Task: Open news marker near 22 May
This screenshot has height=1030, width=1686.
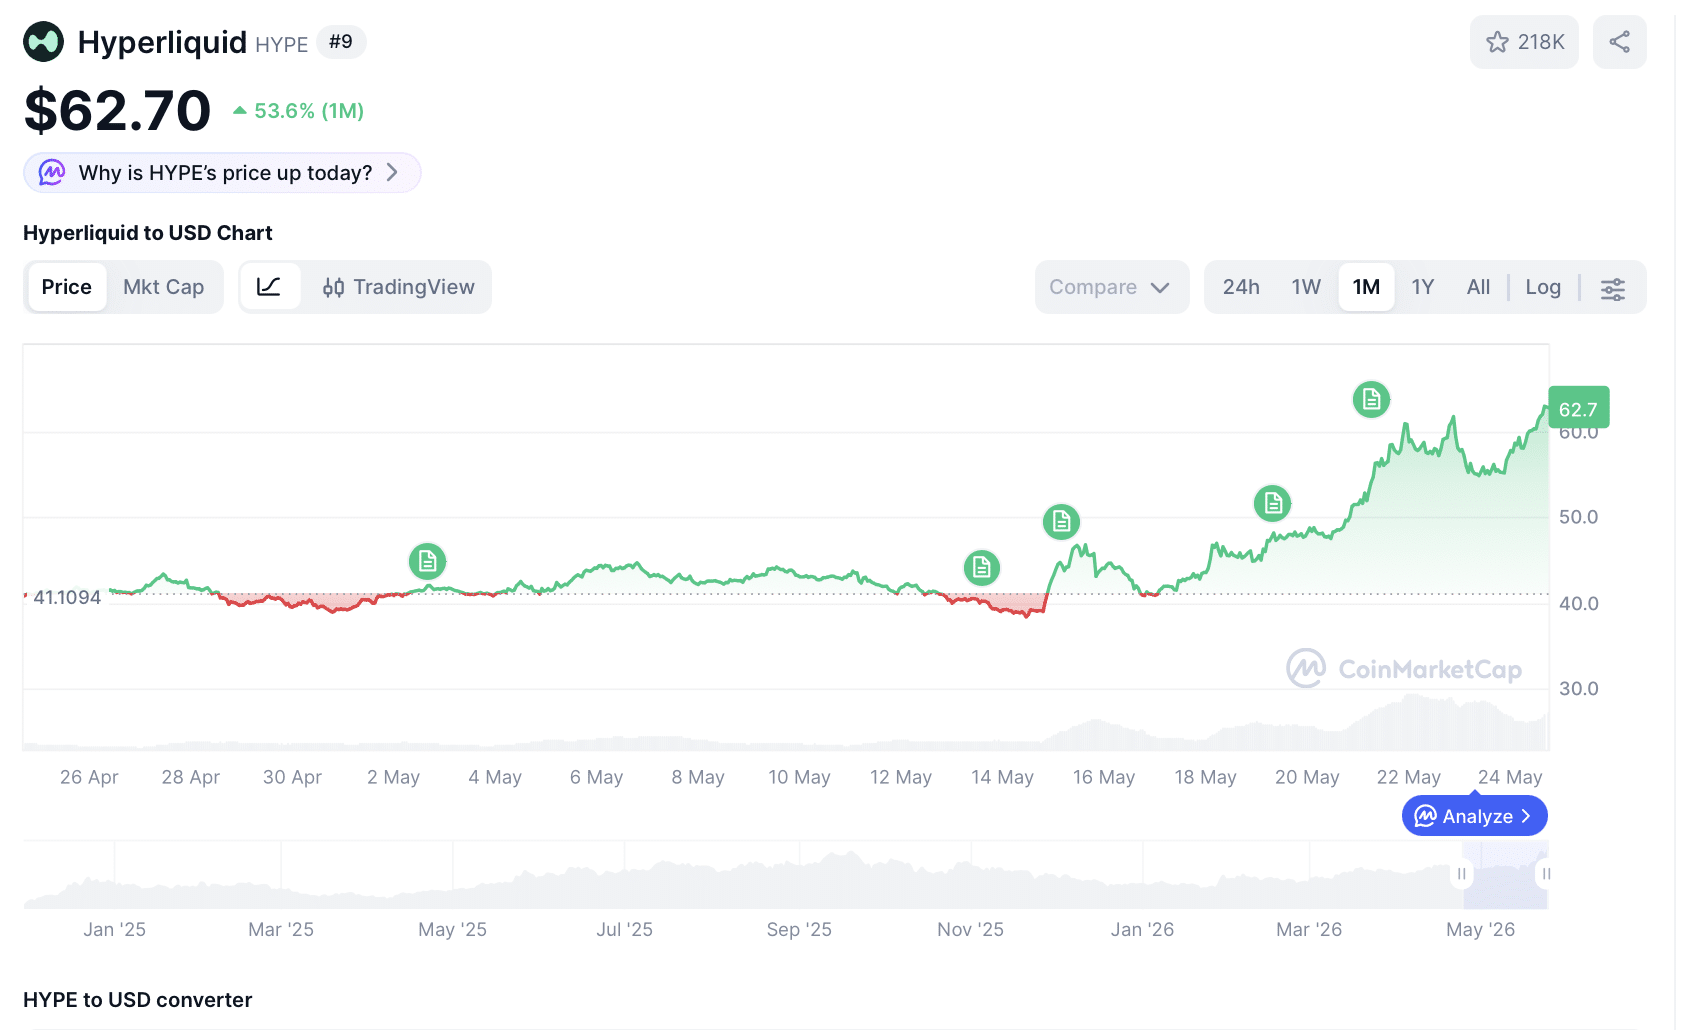Action: pos(1371,400)
